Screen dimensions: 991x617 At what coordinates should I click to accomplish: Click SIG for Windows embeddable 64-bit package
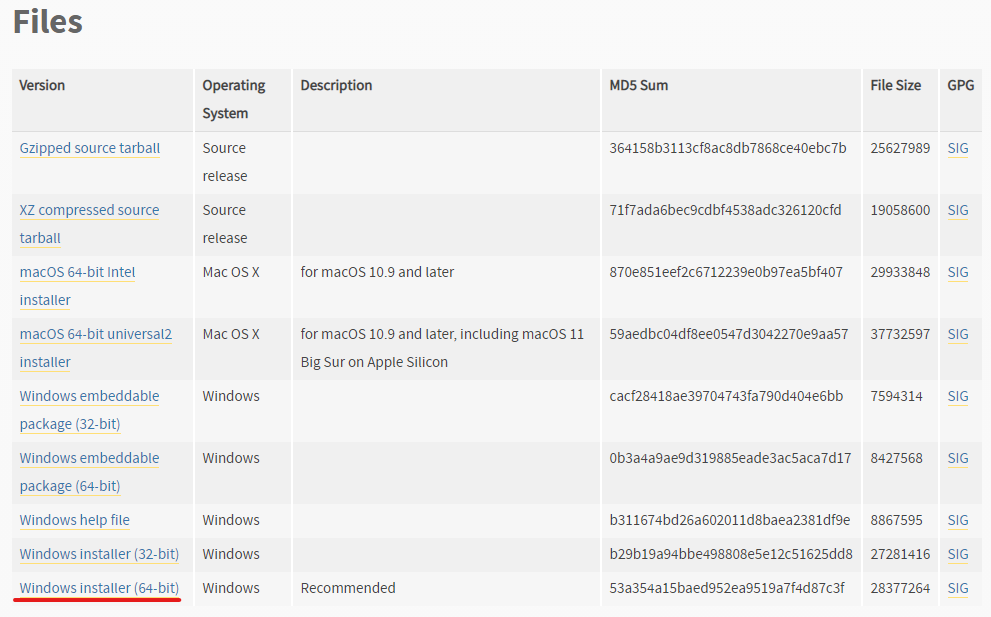click(958, 458)
